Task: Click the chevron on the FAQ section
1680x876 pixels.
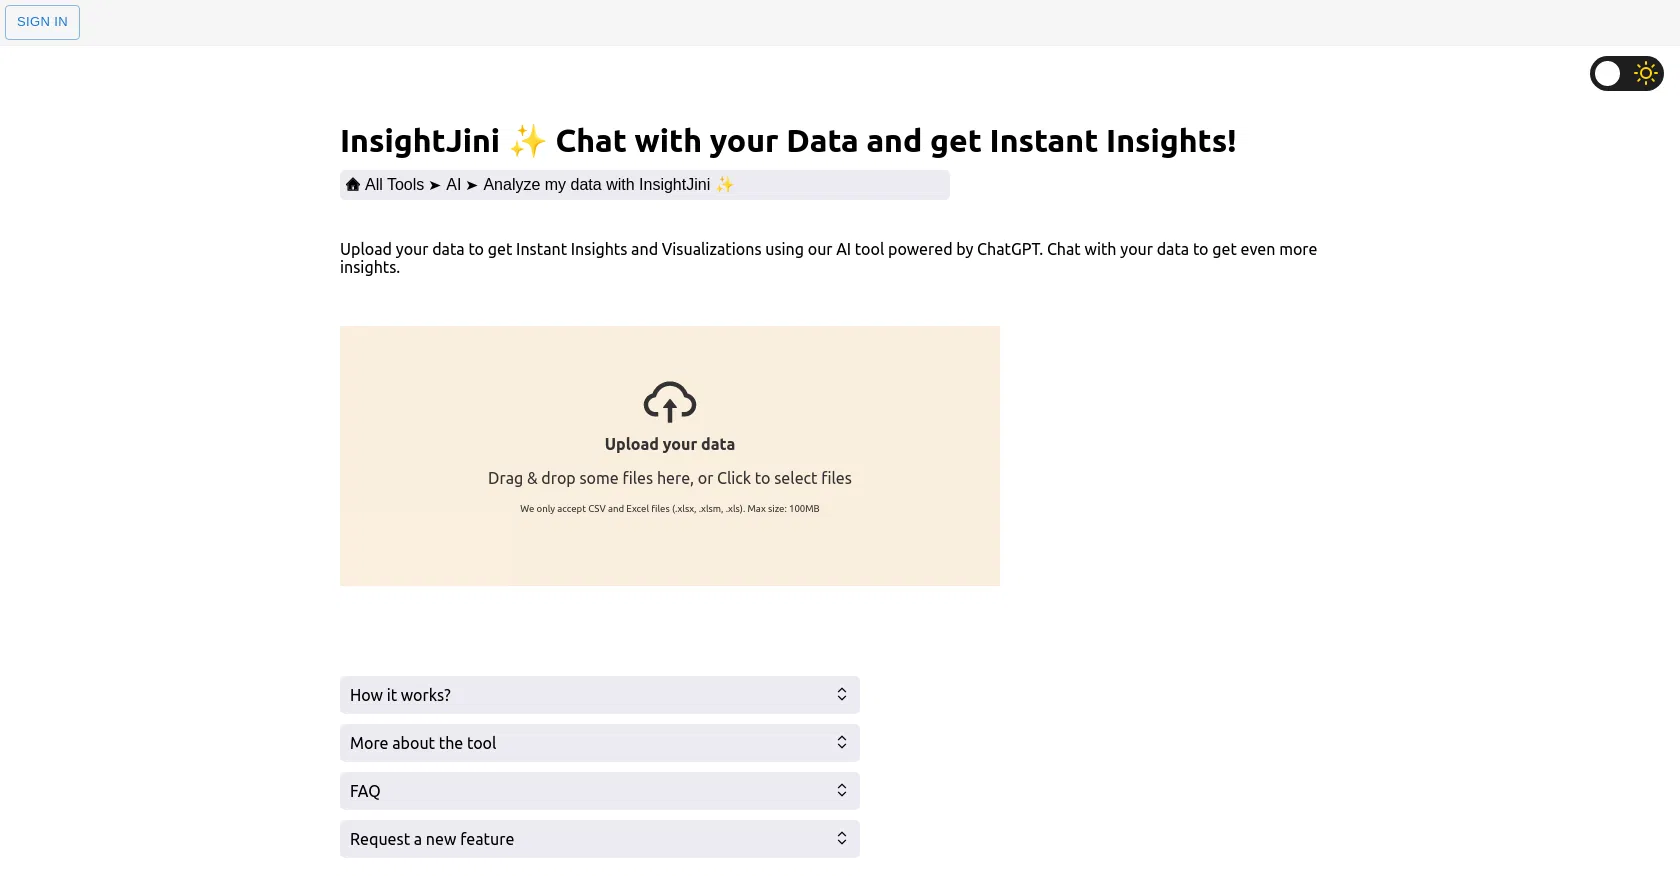Action: tap(841, 790)
